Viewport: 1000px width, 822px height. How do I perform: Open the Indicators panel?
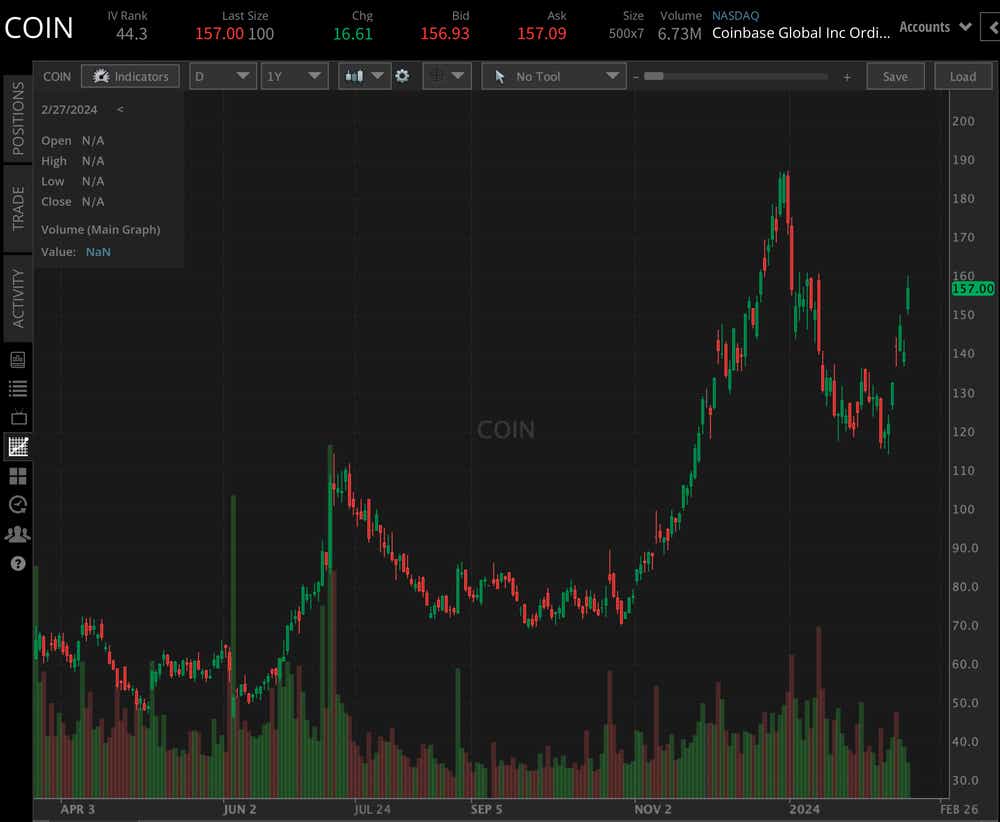tap(130, 76)
